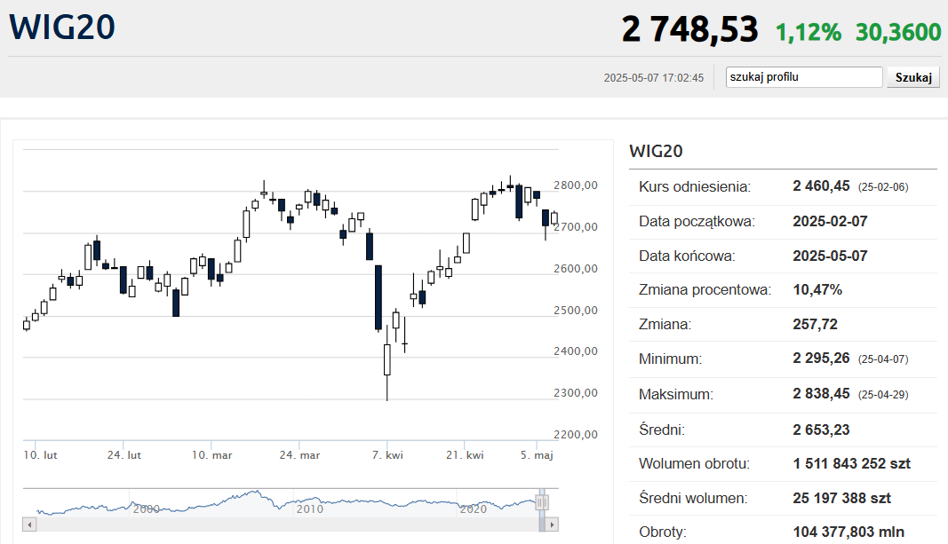Click the maximum value 2 838,45

tap(821, 394)
